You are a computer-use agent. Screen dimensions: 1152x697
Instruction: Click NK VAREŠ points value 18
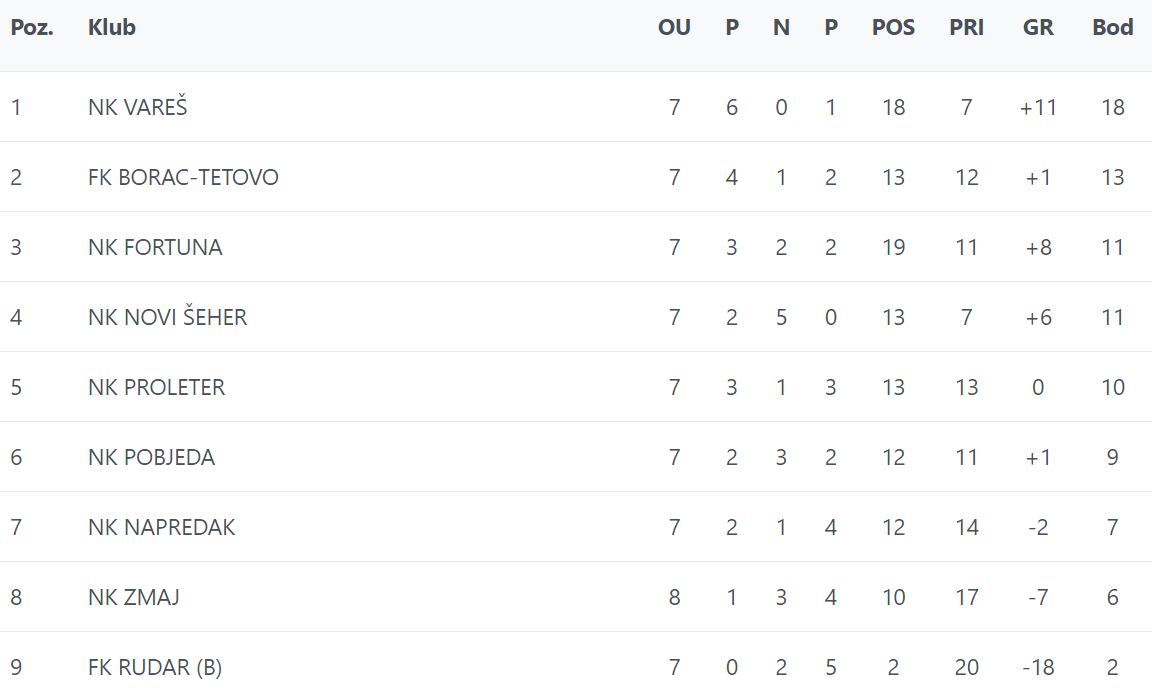coord(1113,107)
